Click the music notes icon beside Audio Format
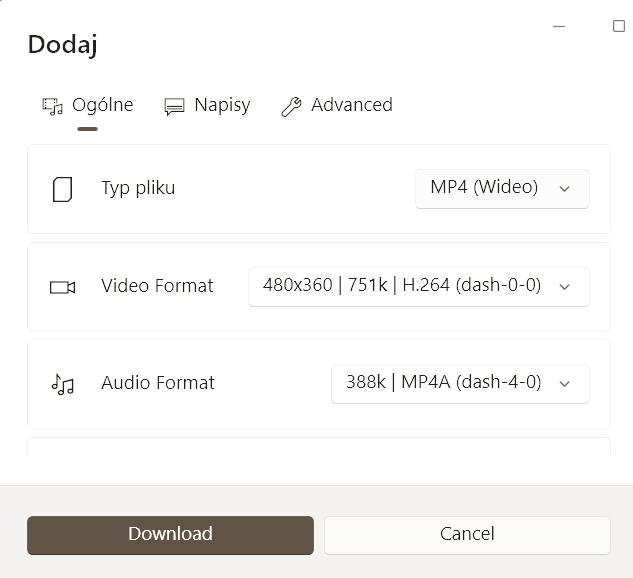Screen dimensions: 633x578 click(63, 384)
